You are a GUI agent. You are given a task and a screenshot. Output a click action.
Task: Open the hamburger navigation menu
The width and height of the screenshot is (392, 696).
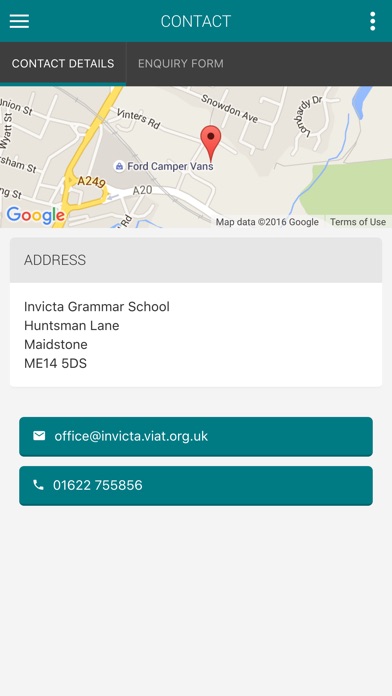pos(20,21)
